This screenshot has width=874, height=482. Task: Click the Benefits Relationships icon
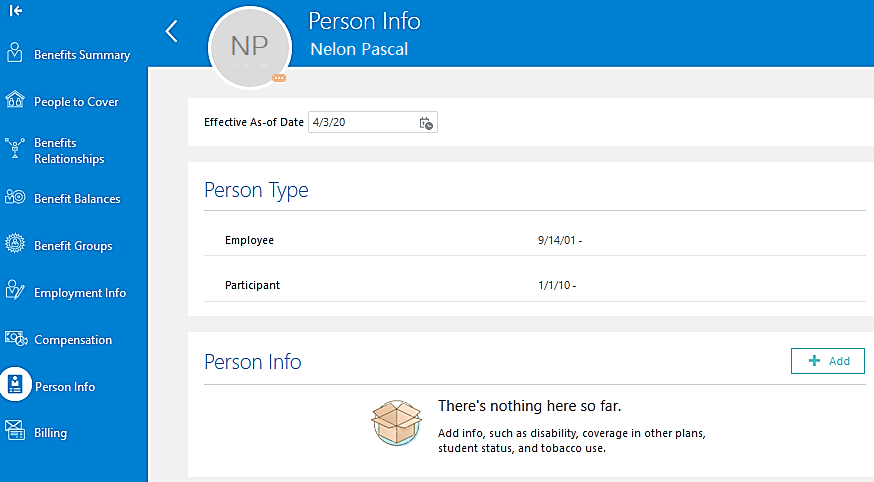14,149
